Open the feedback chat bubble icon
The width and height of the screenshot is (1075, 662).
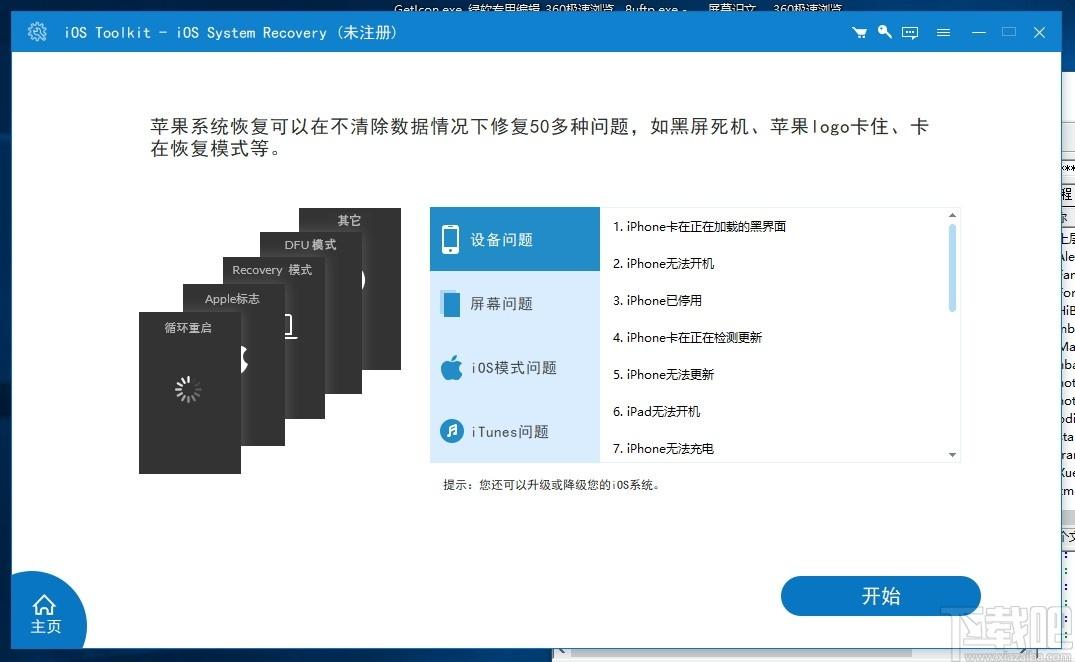click(910, 32)
